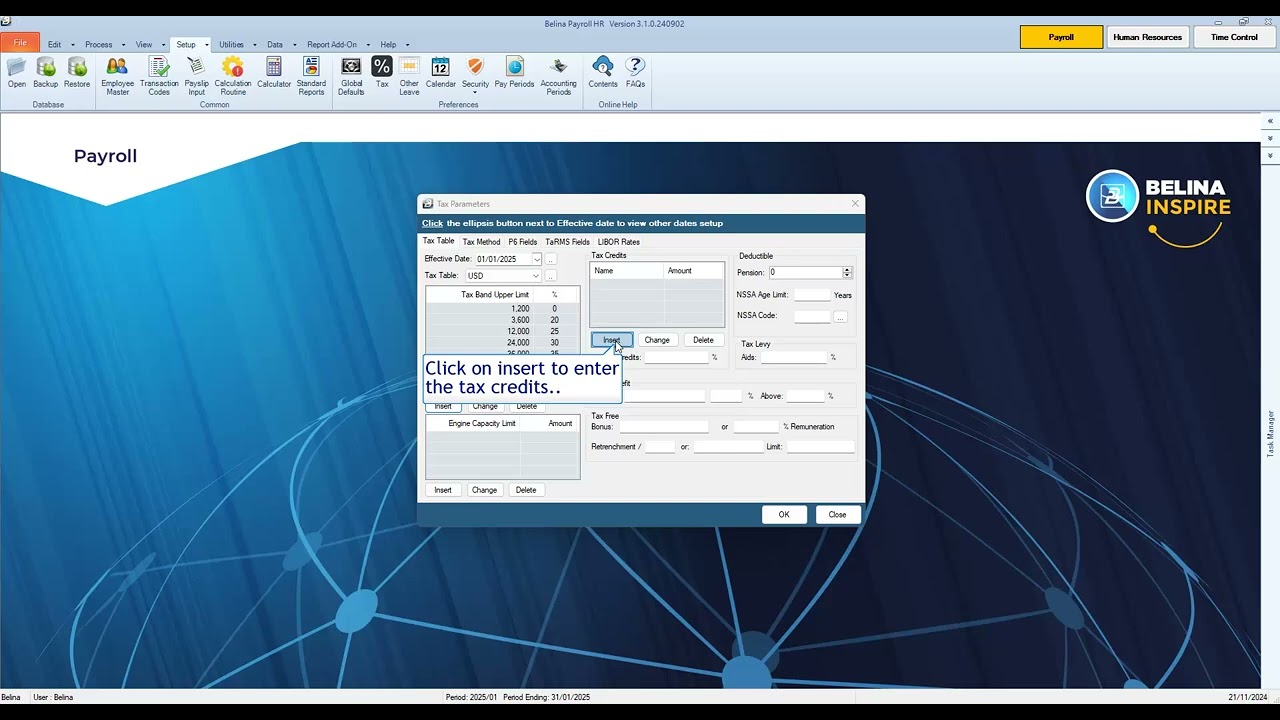Select the 3,600 tax band row

tap(502, 320)
